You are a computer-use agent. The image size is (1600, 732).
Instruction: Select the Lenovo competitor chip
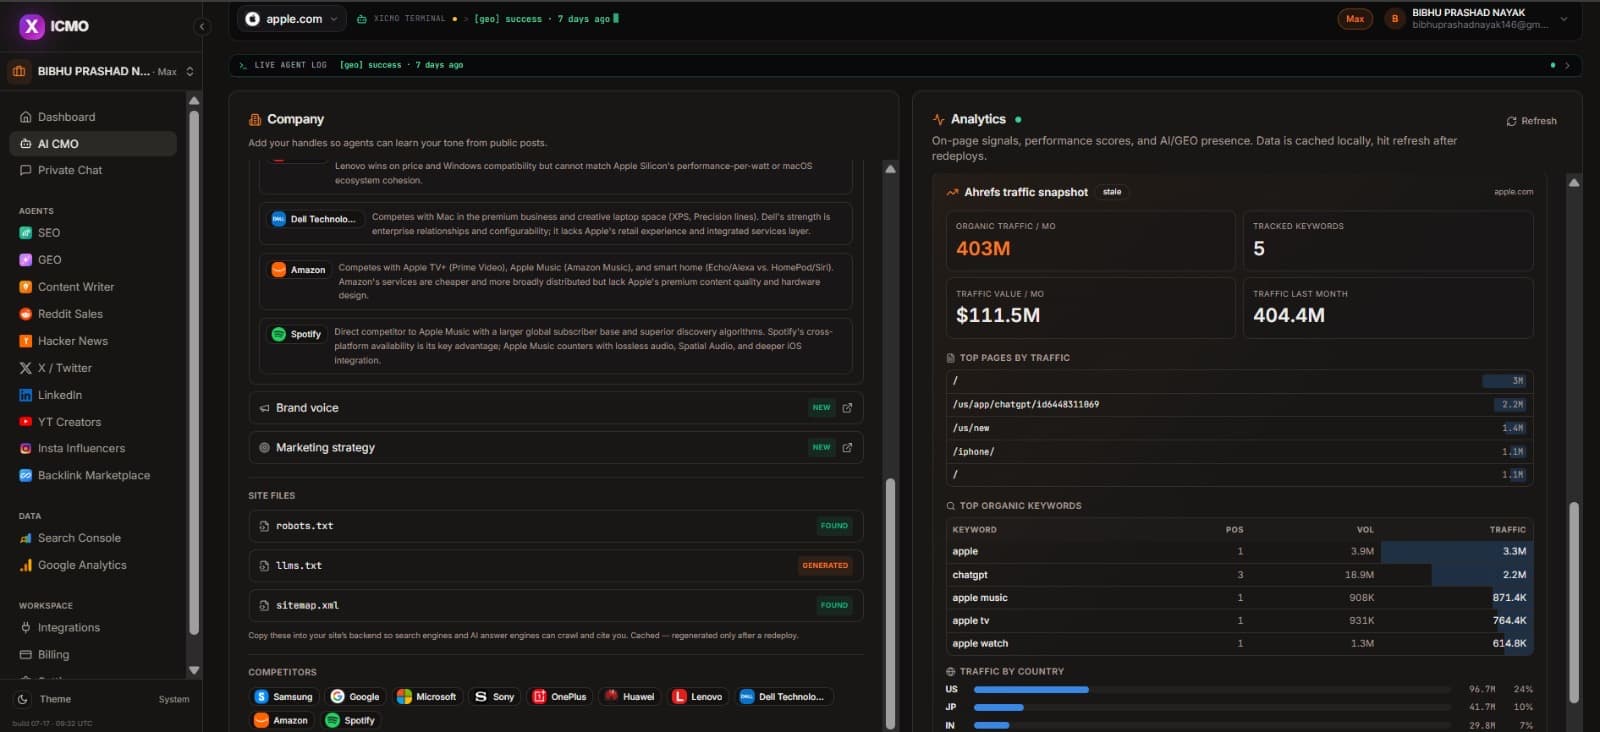[x=698, y=697]
